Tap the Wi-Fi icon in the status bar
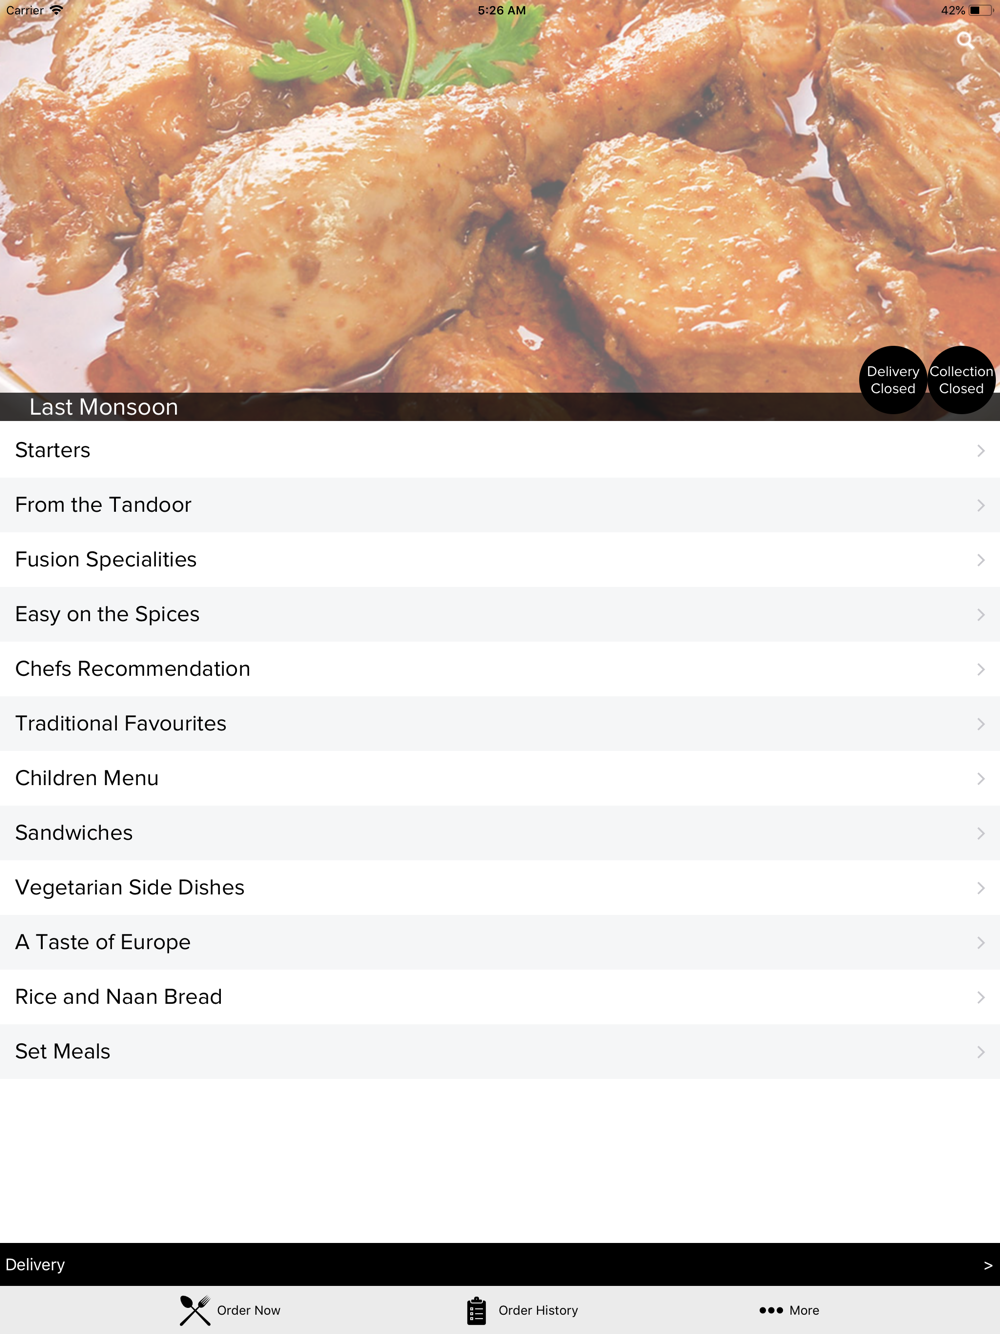 57,10
